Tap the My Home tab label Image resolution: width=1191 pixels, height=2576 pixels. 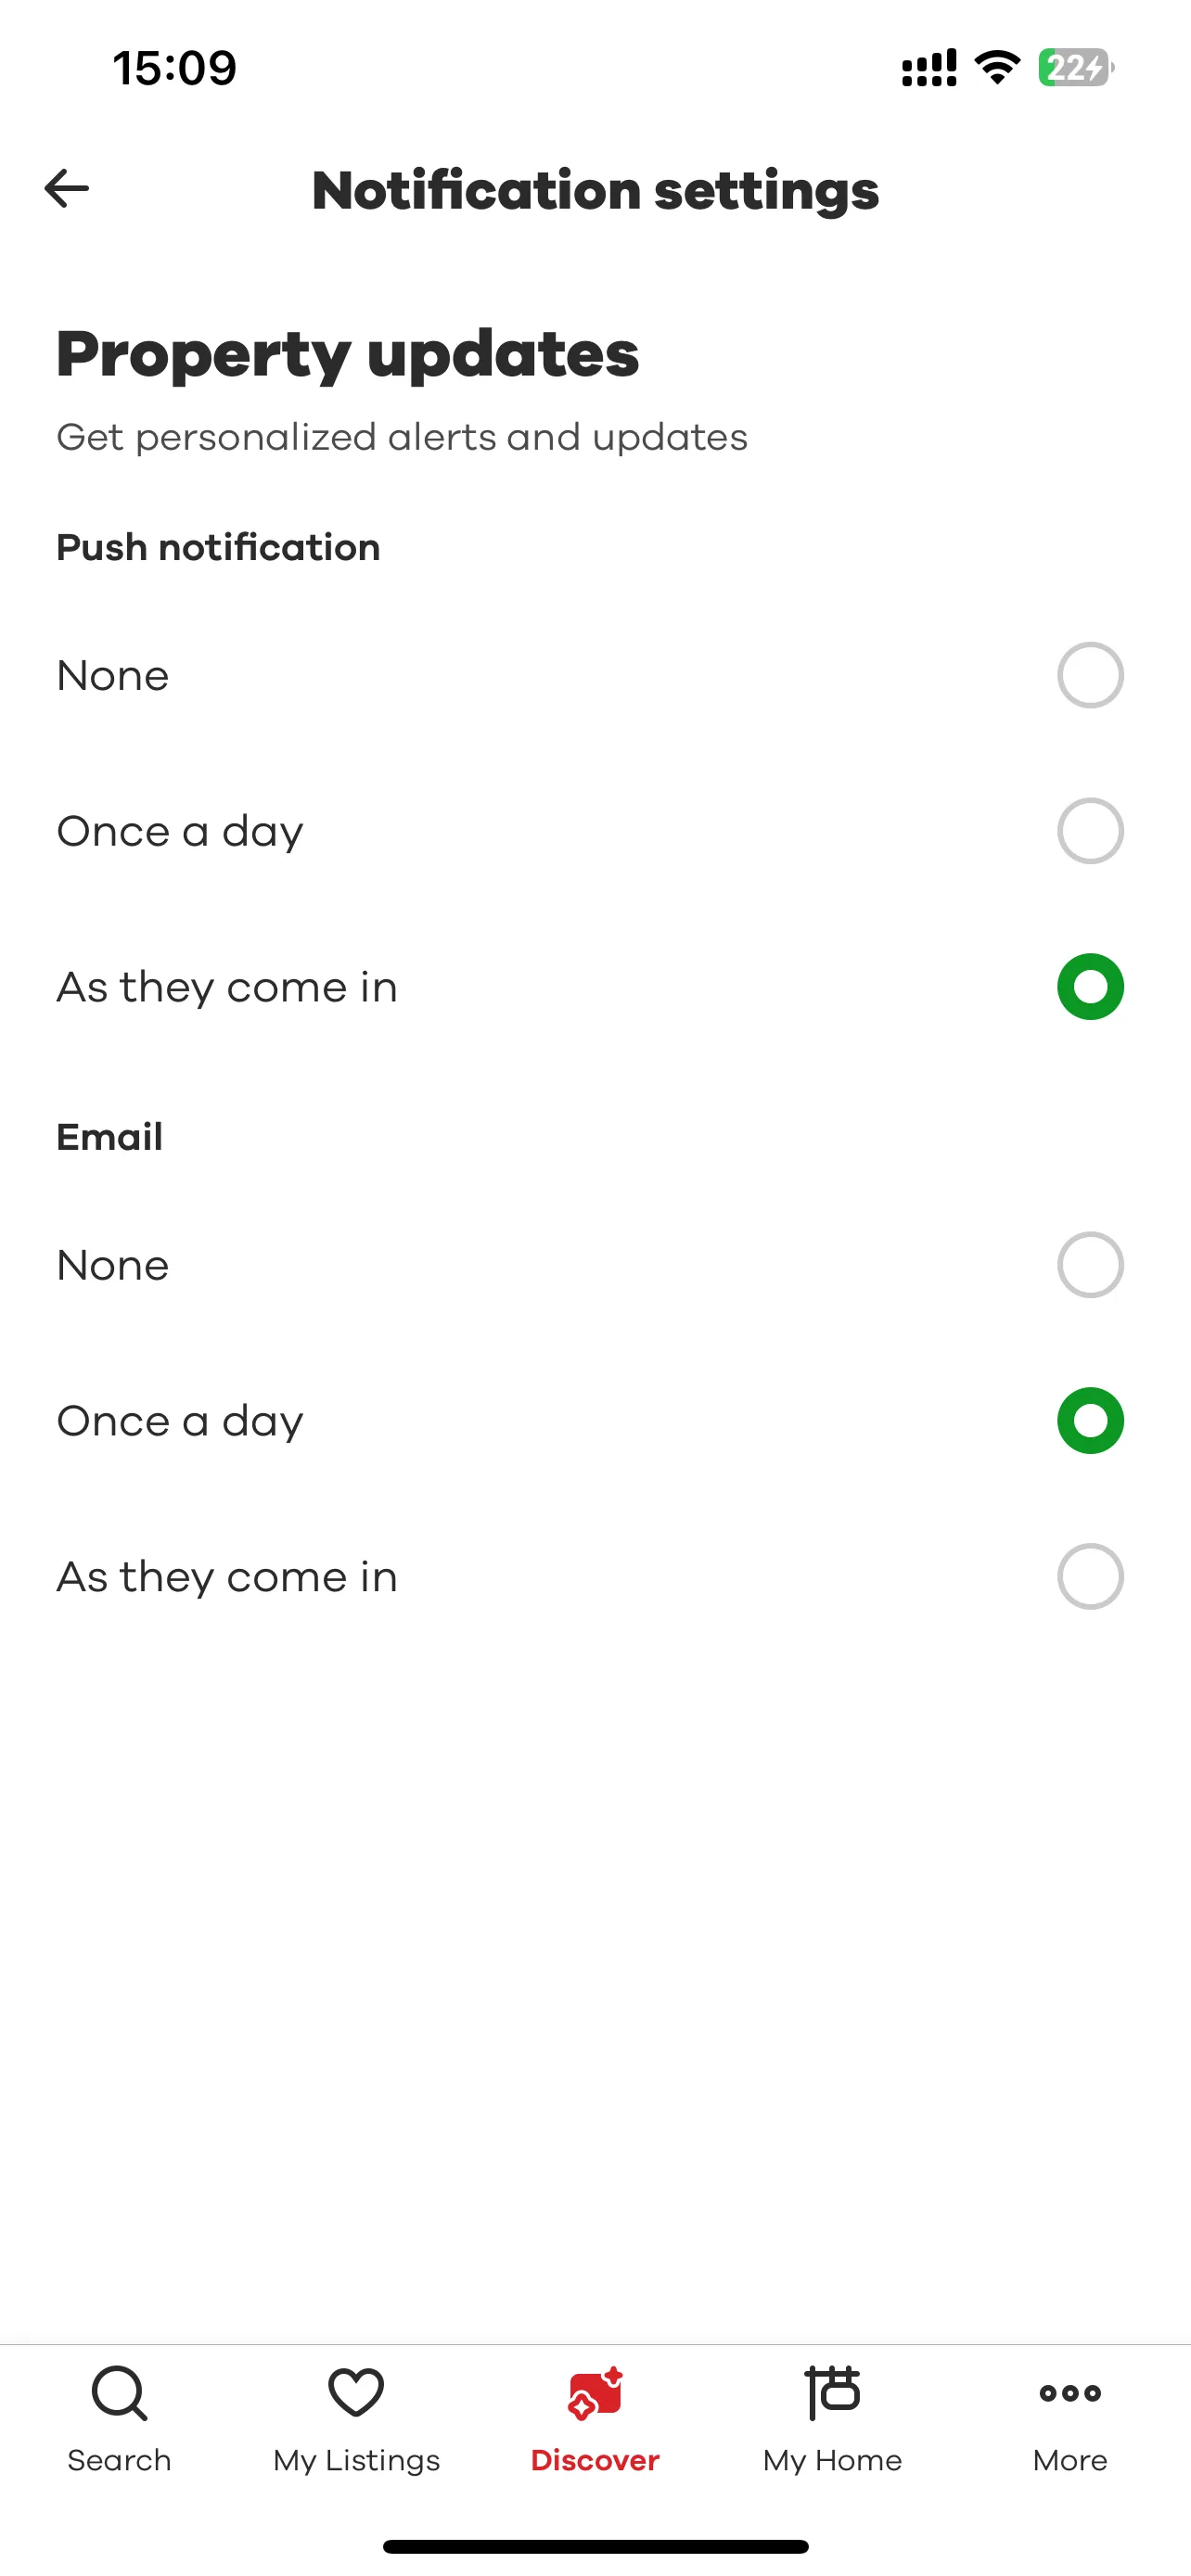pyautogui.click(x=833, y=2461)
